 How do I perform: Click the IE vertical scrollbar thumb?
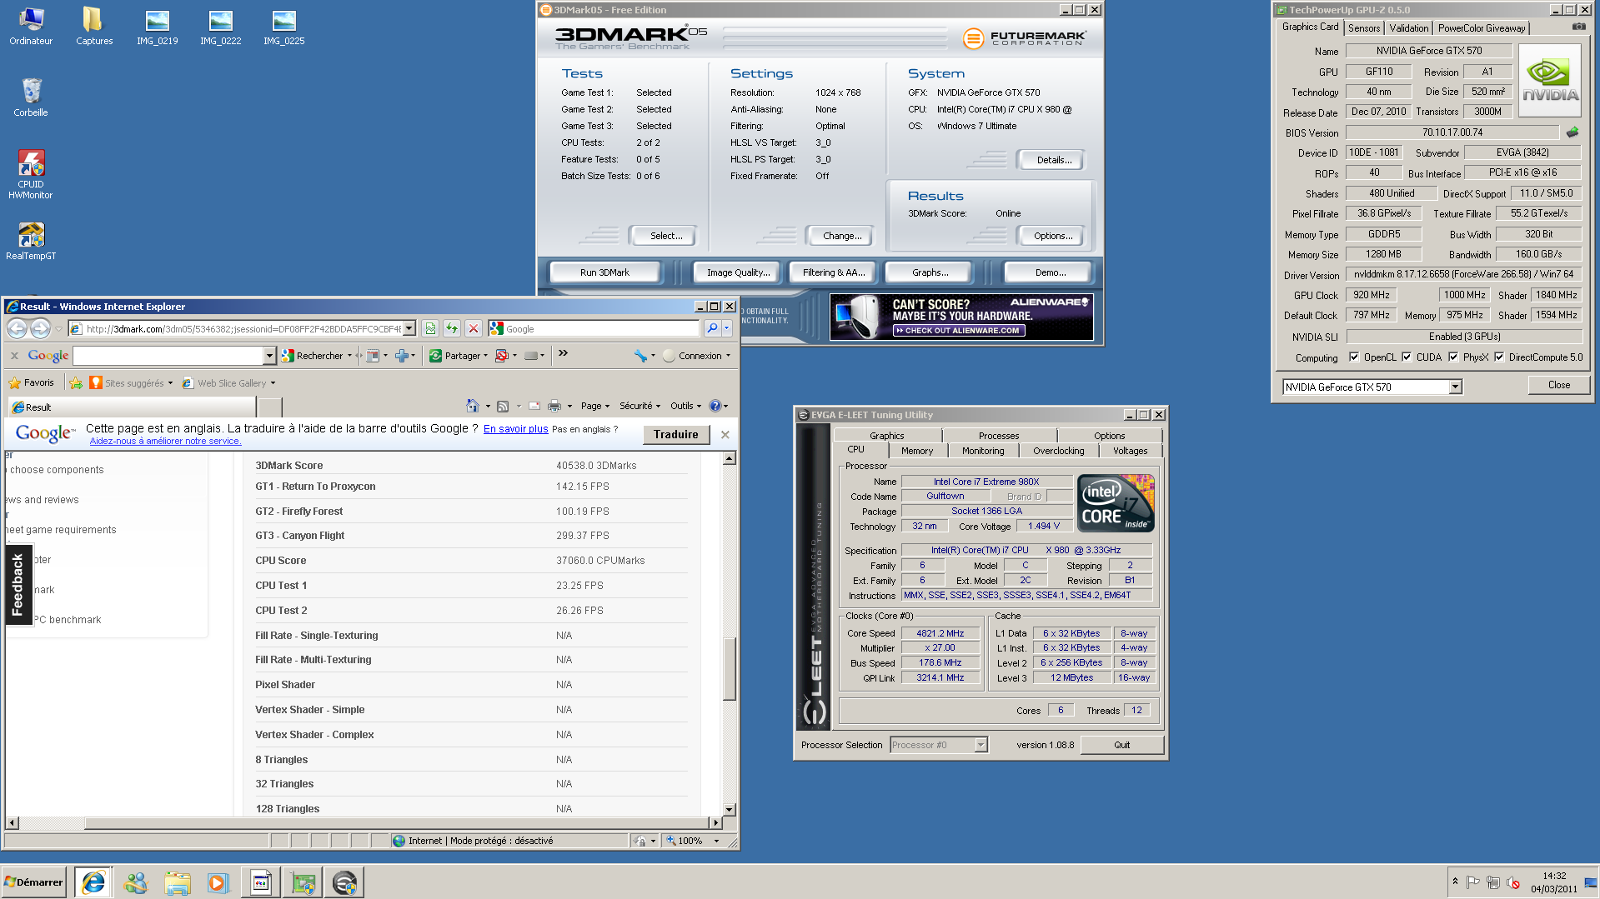click(x=729, y=668)
